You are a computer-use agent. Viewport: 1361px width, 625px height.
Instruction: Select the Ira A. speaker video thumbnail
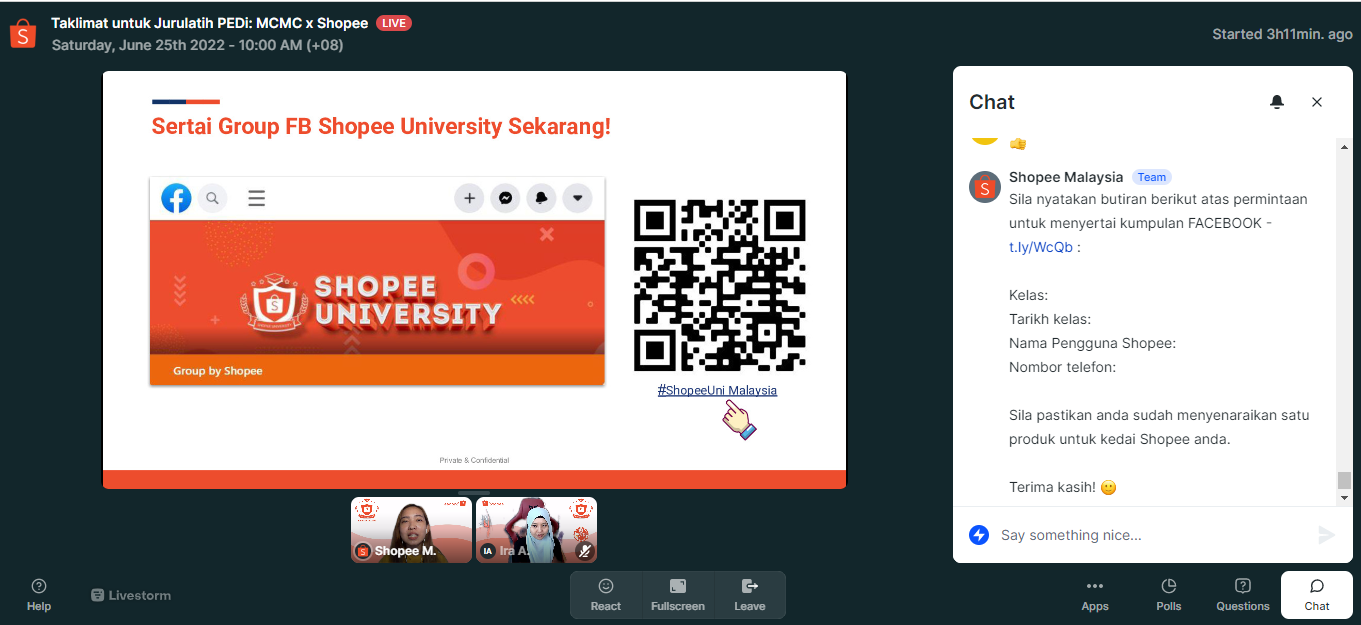(x=536, y=530)
